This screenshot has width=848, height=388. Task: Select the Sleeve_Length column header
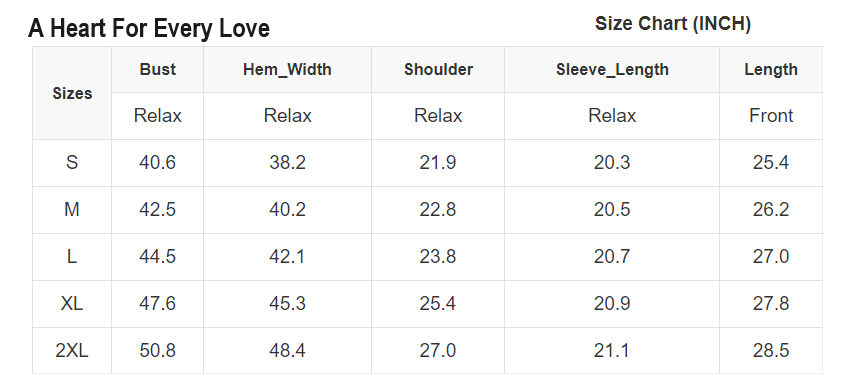click(612, 69)
